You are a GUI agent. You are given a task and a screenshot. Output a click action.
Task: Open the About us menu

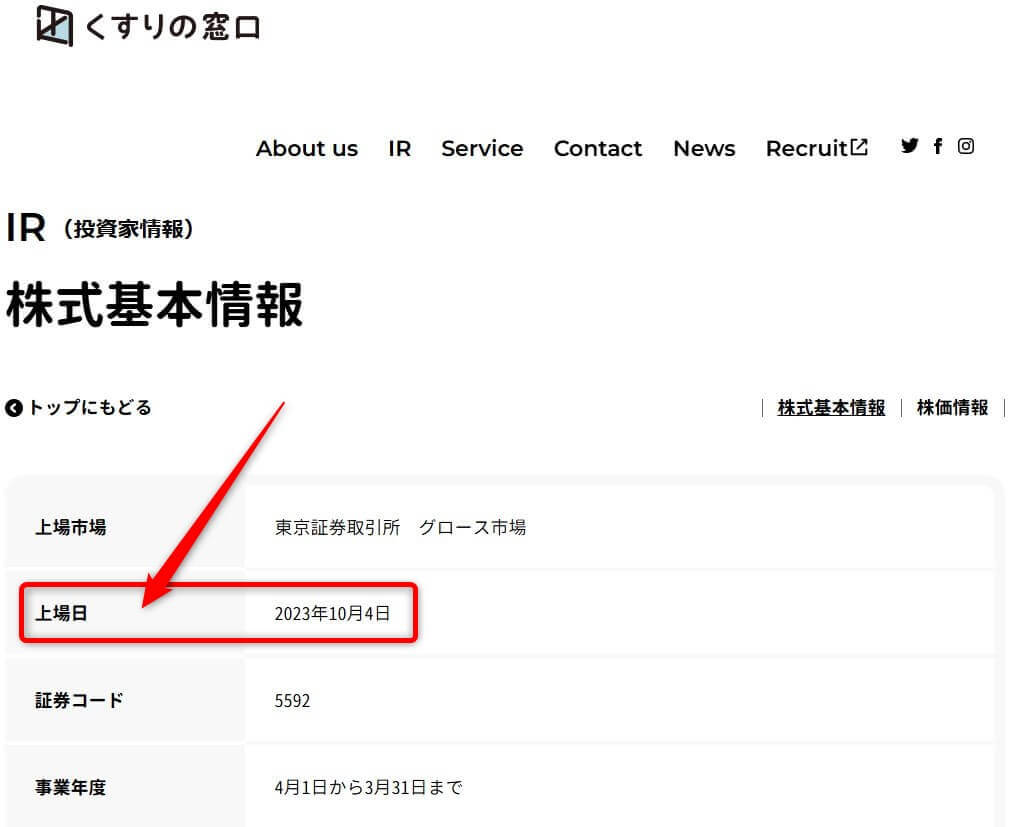tap(306, 149)
